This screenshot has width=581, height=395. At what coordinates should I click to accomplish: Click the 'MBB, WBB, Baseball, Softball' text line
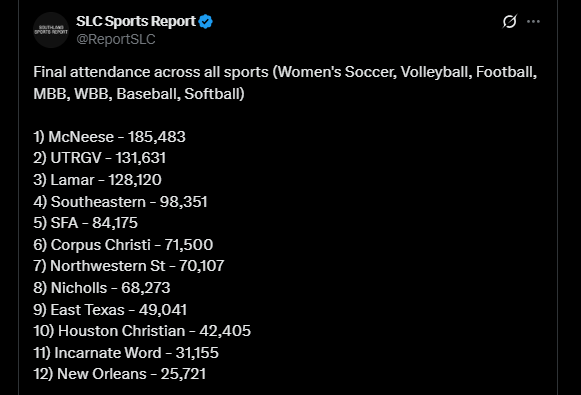click(139, 94)
